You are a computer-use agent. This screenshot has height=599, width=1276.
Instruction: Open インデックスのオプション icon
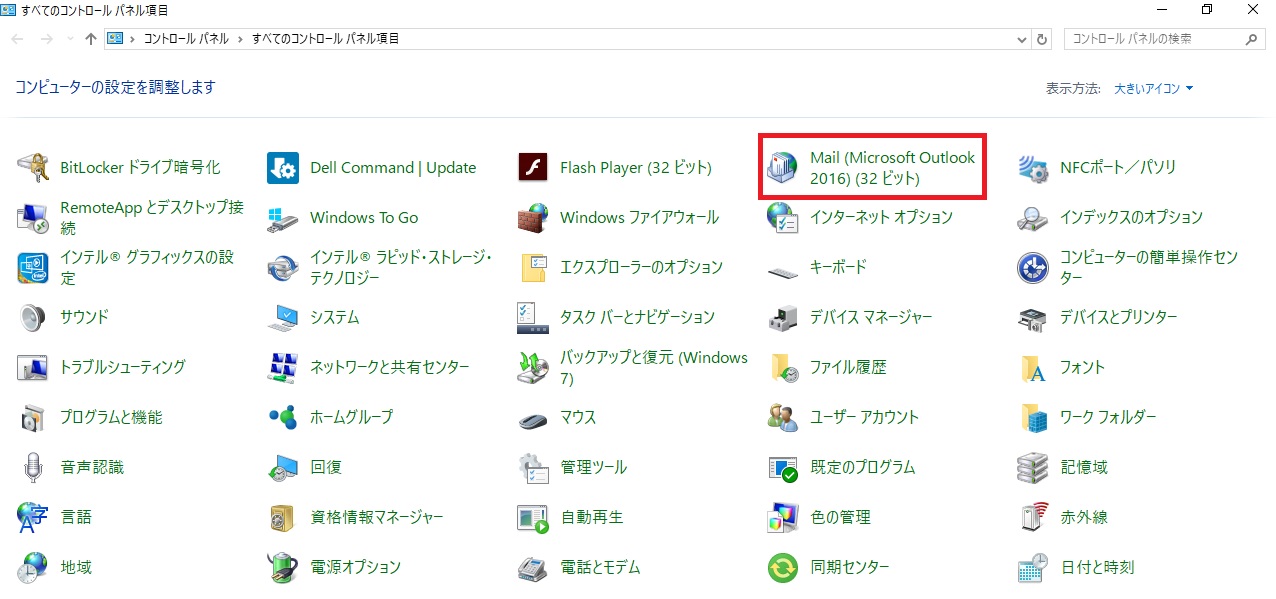click(1033, 218)
